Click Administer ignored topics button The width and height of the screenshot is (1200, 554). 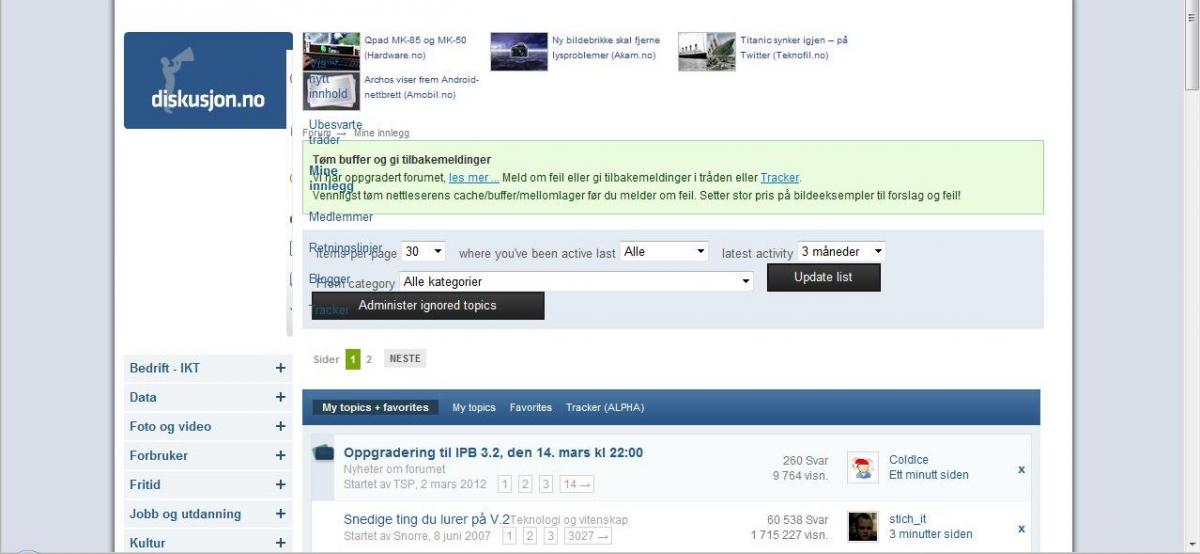(x=428, y=305)
